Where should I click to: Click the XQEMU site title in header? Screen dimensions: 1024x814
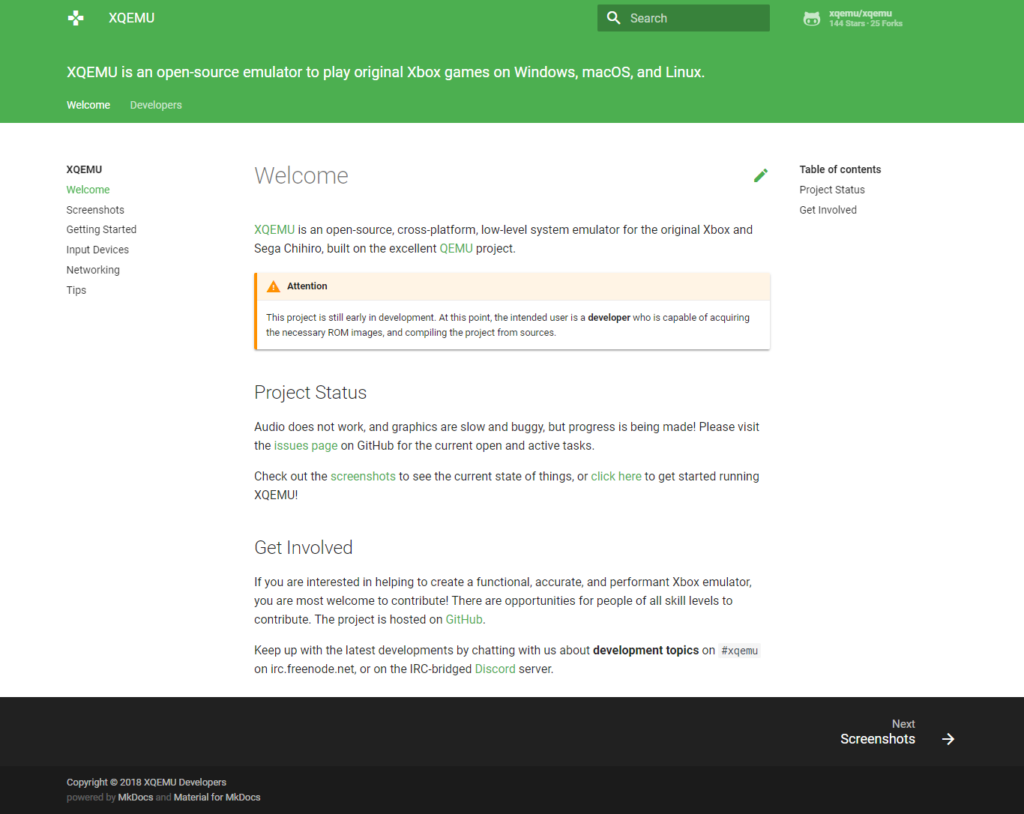[x=131, y=18]
